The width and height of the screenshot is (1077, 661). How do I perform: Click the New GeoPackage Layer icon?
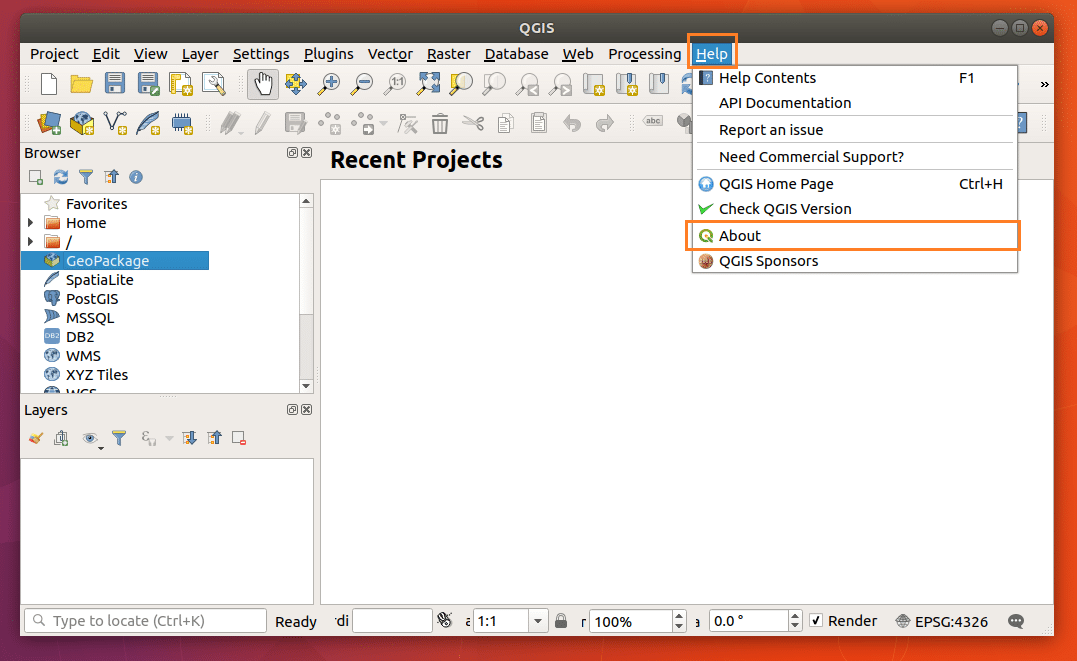82,124
